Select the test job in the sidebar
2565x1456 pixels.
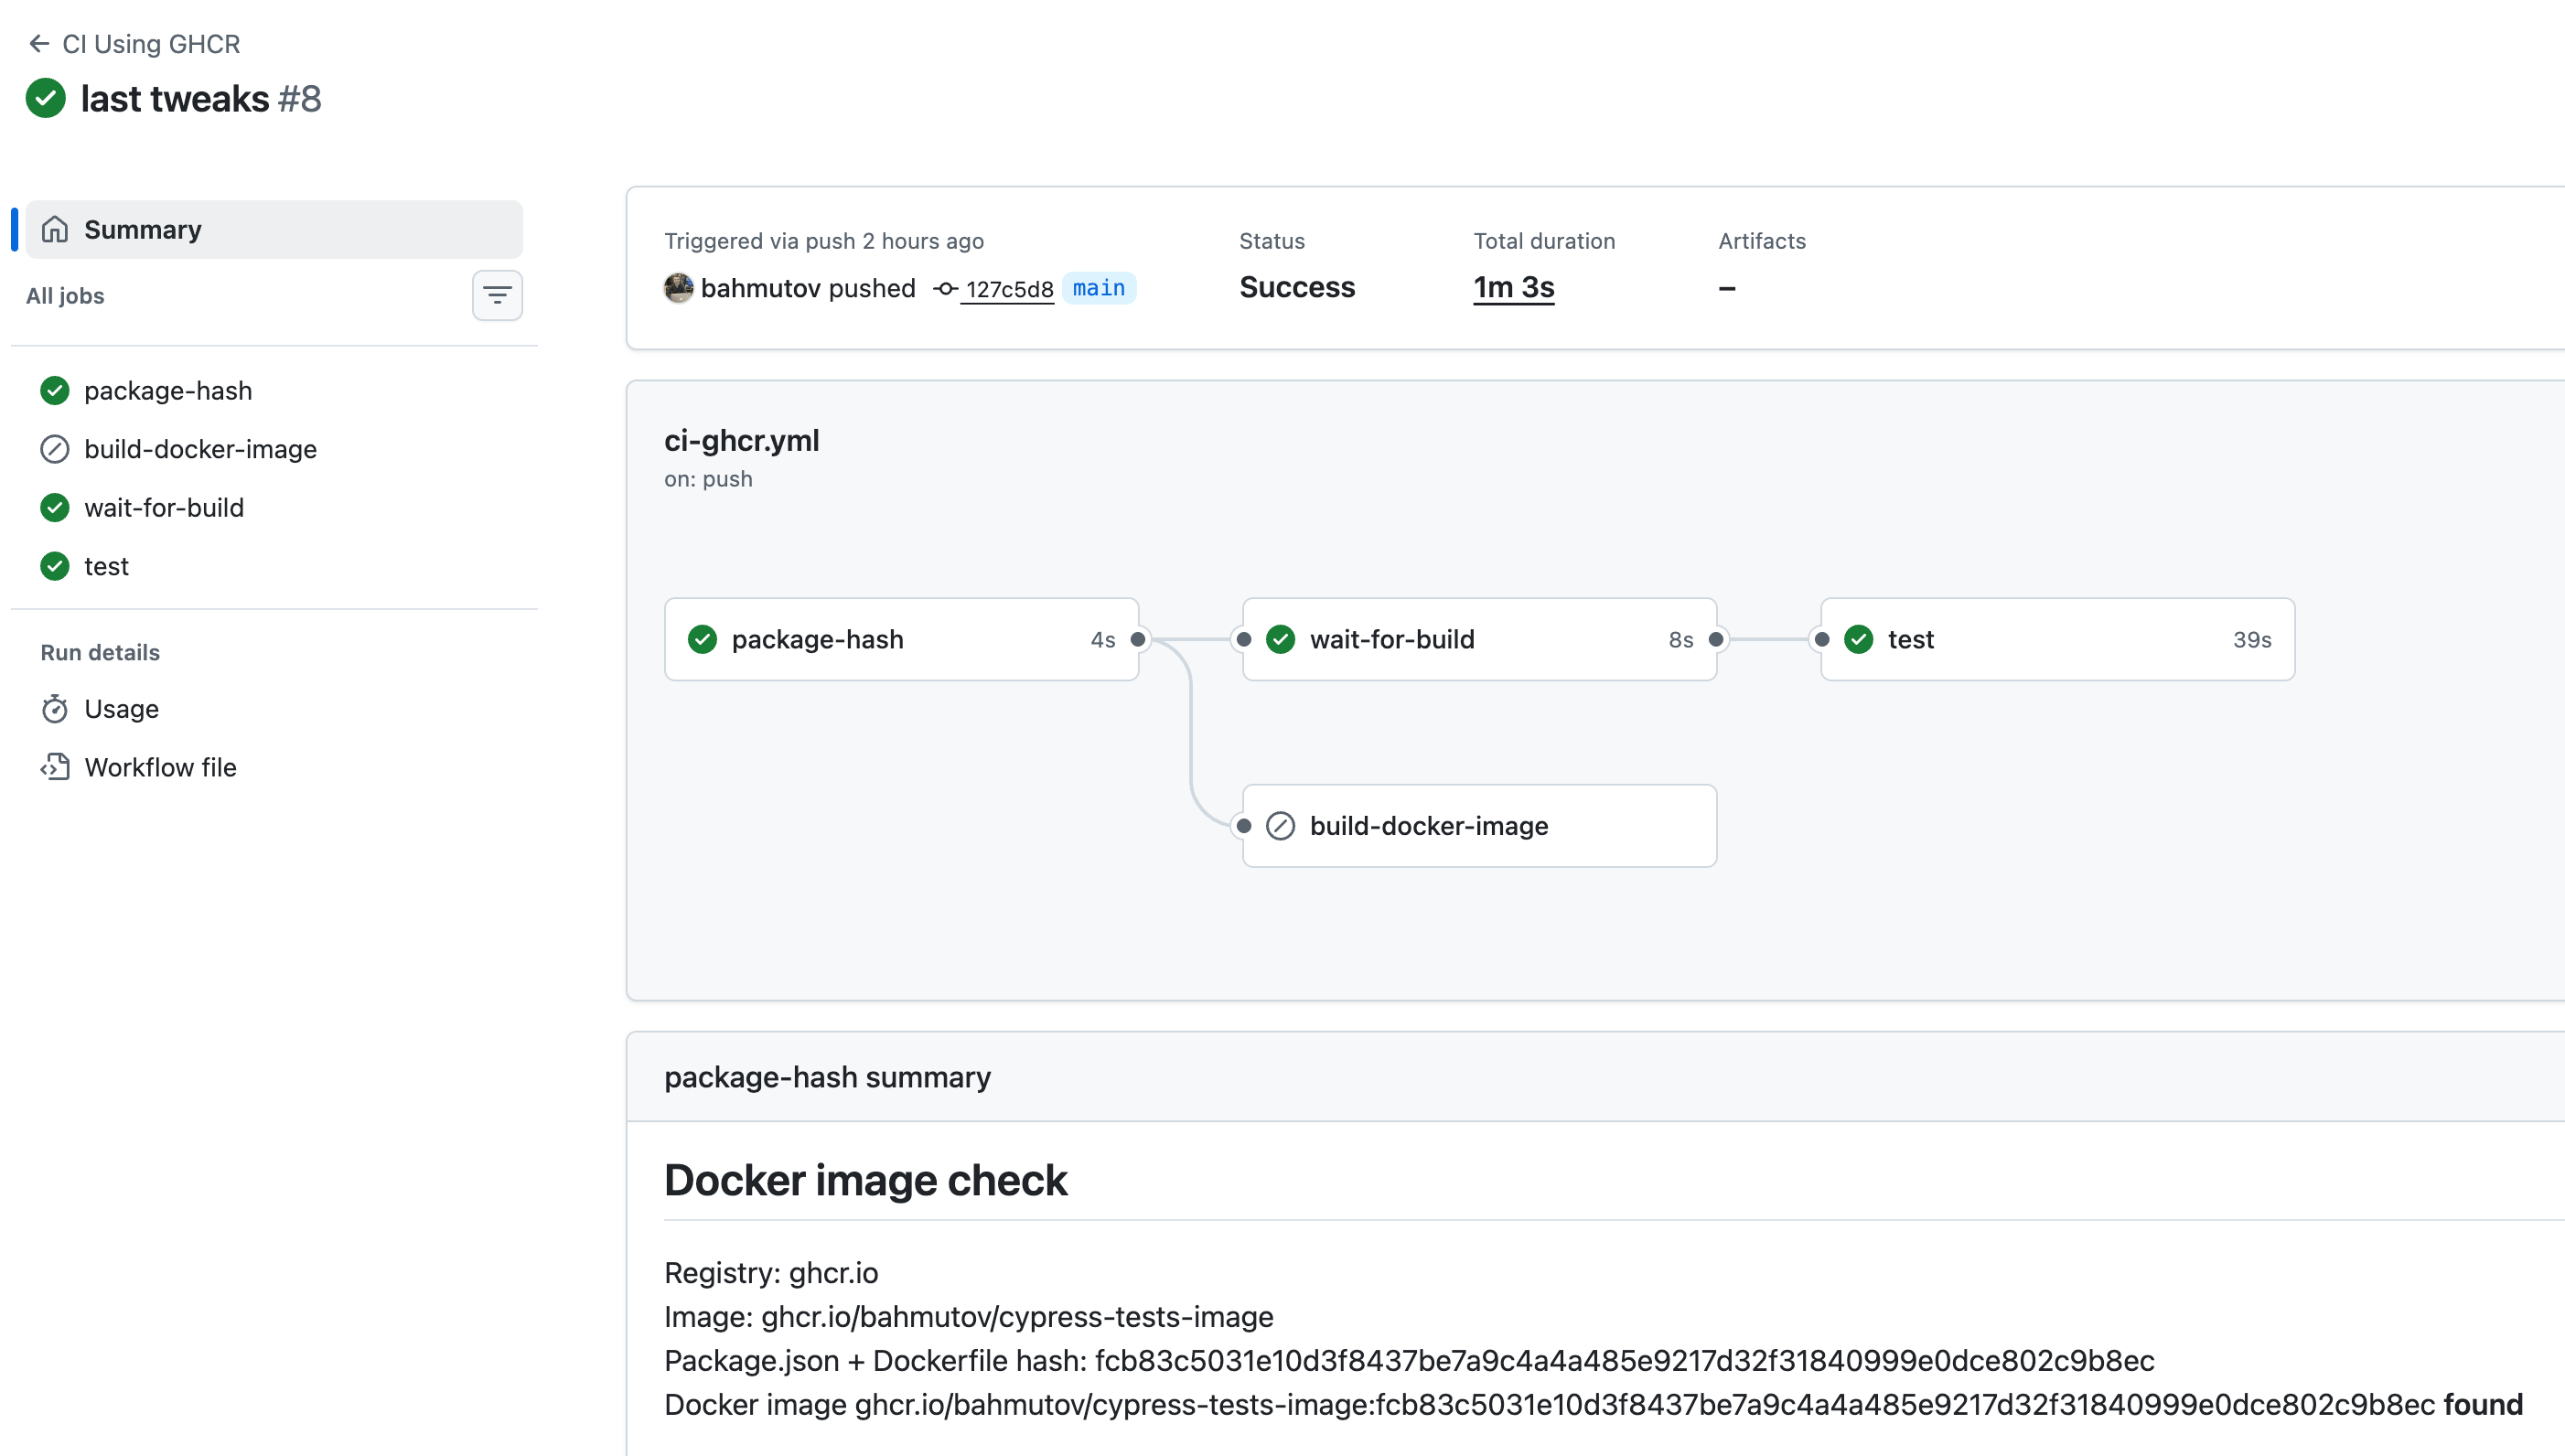[106, 565]
